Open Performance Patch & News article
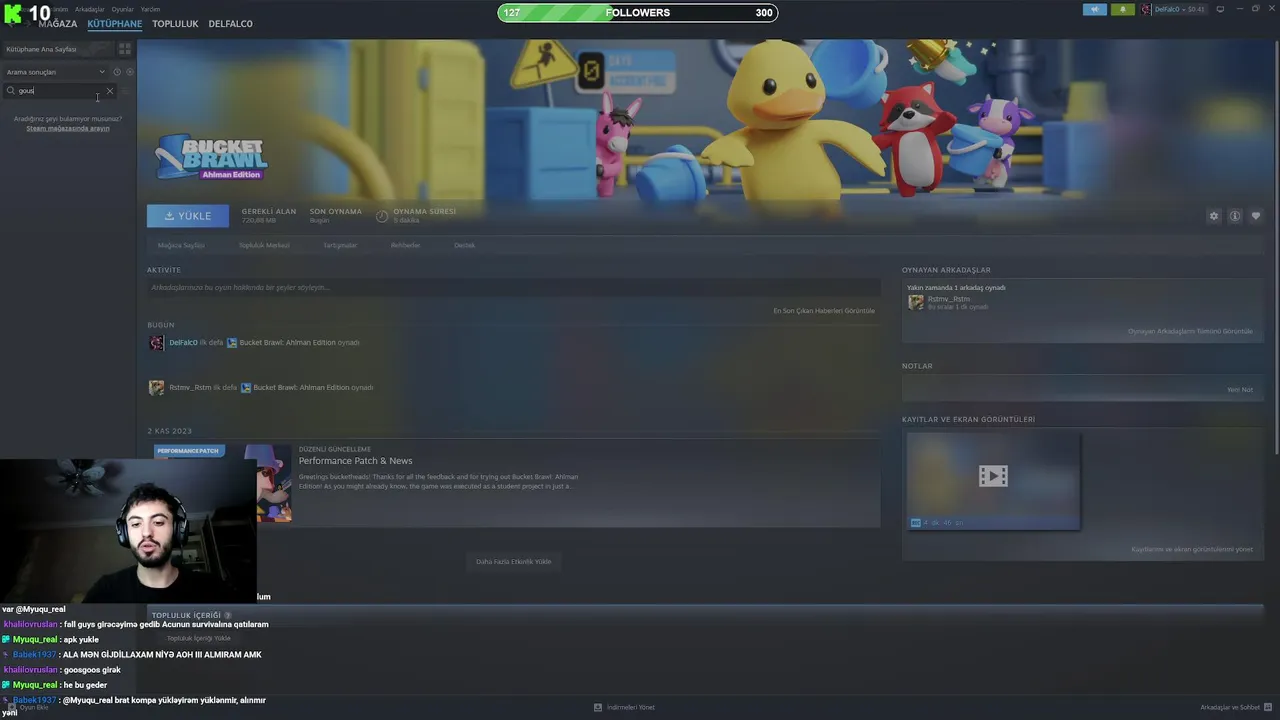The image size is (1280, 720). pyautogui.click(x=355, y=461)
